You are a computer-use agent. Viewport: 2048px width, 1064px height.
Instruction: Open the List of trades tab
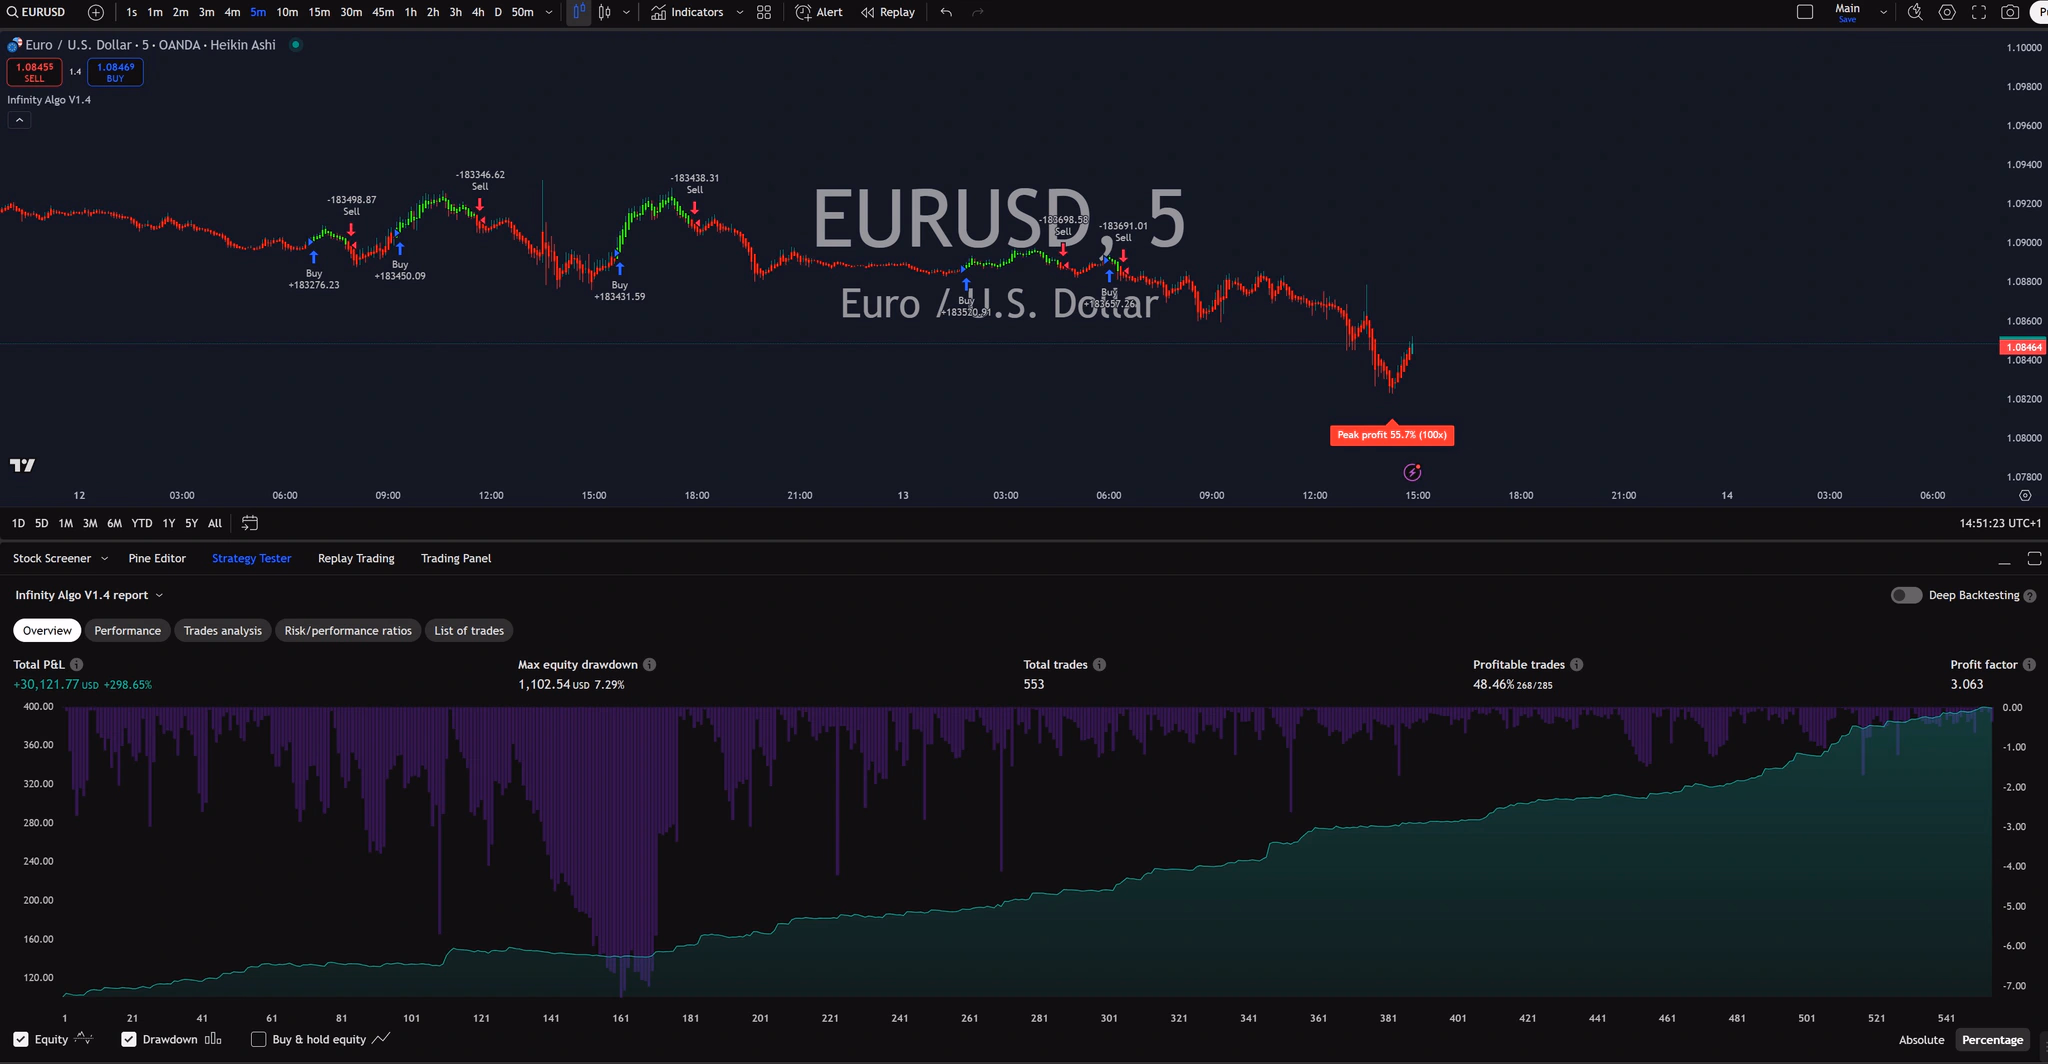coord(468,630)
